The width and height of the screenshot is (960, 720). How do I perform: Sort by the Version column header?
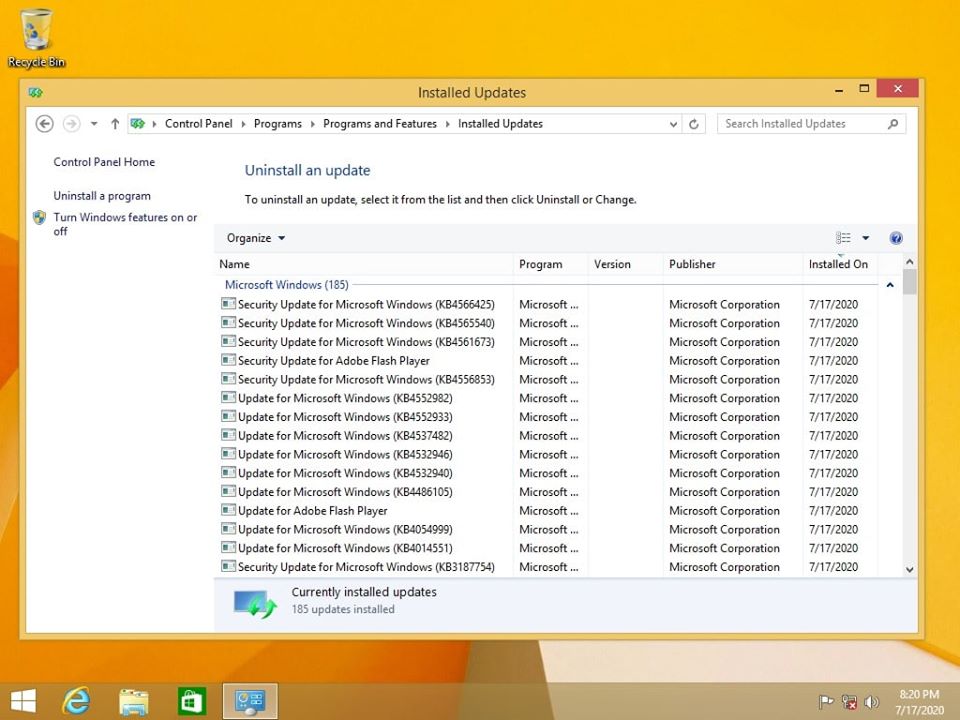(625, 264)
